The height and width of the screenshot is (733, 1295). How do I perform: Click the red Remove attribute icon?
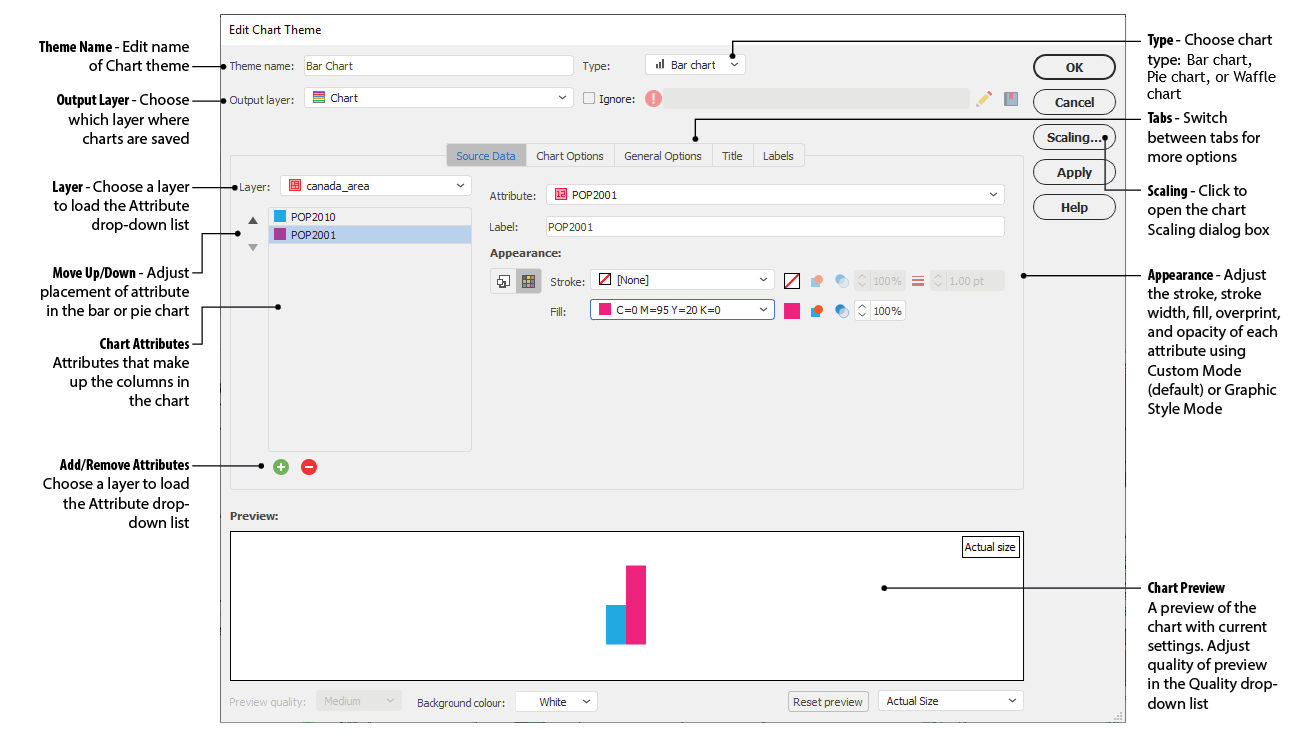tap(309, 467)
